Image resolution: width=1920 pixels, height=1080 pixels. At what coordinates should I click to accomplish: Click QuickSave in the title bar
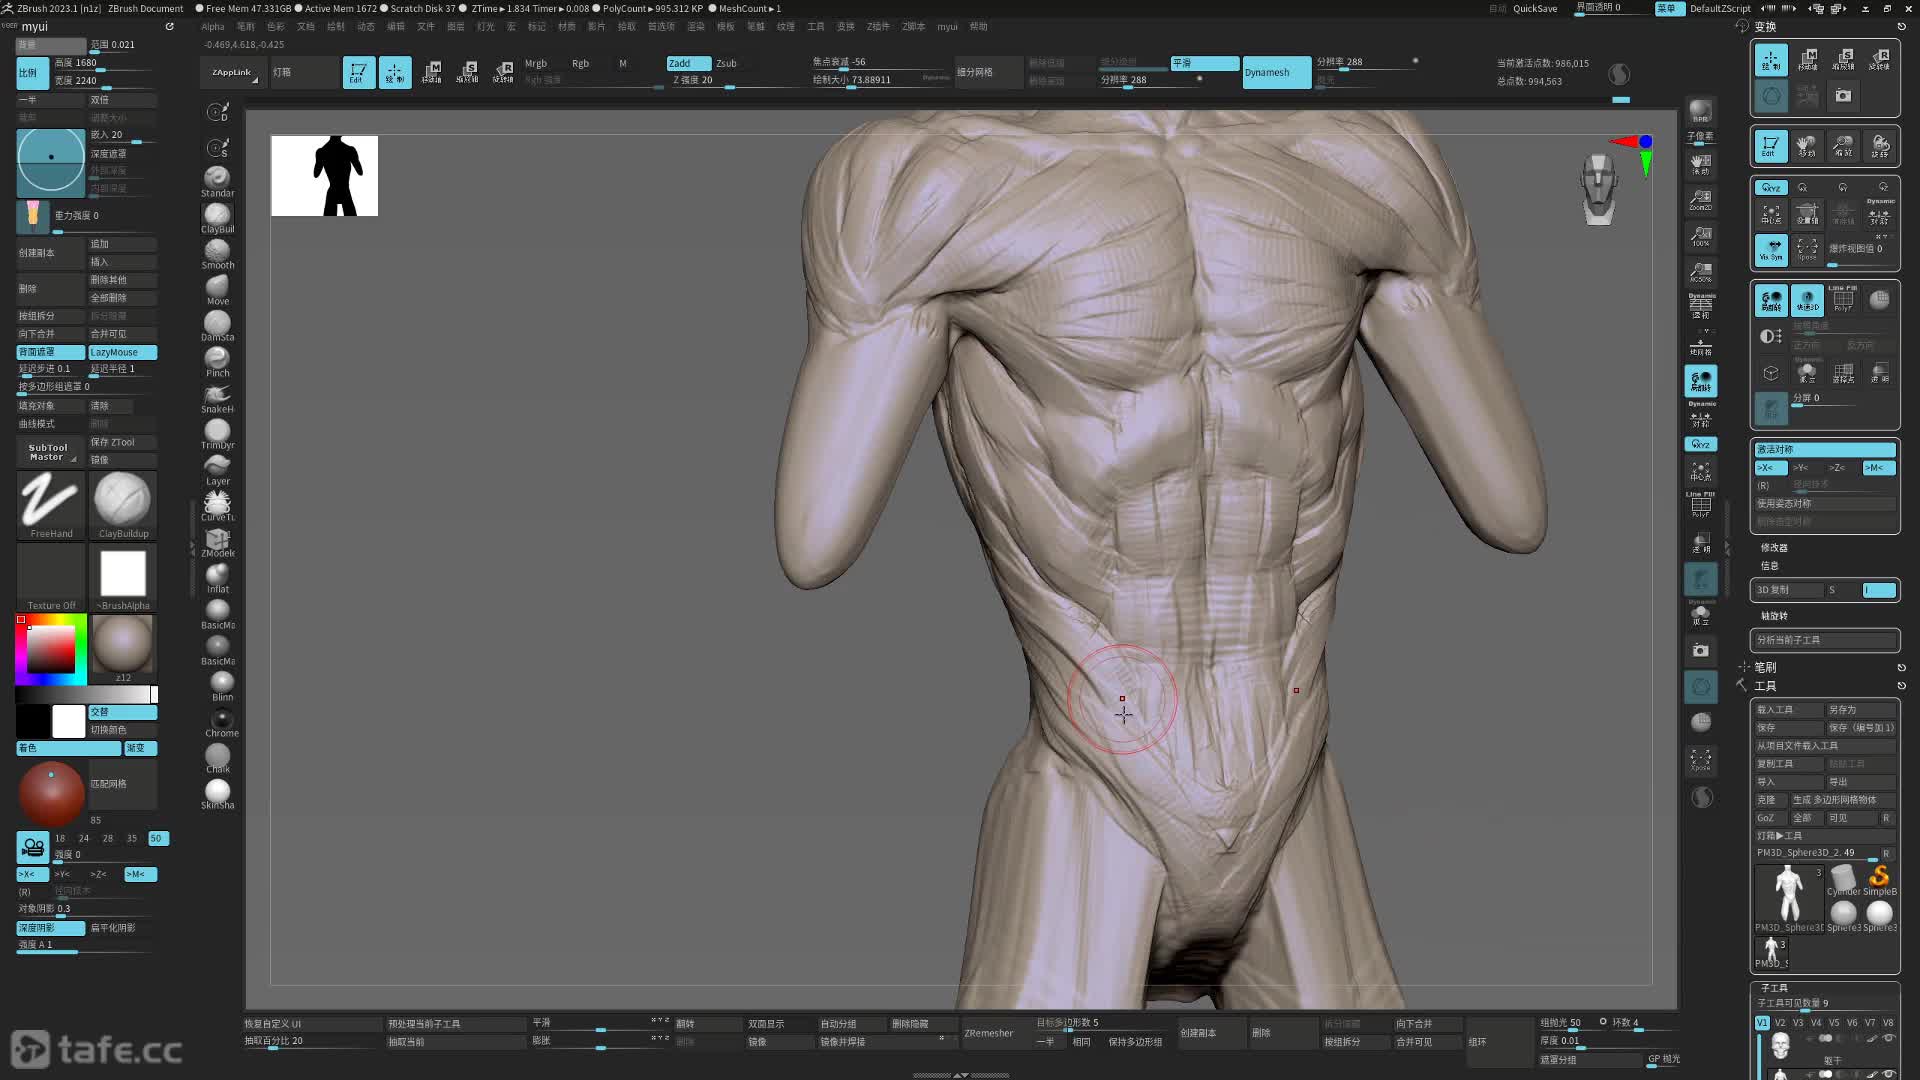click(x=1534, y=8)
